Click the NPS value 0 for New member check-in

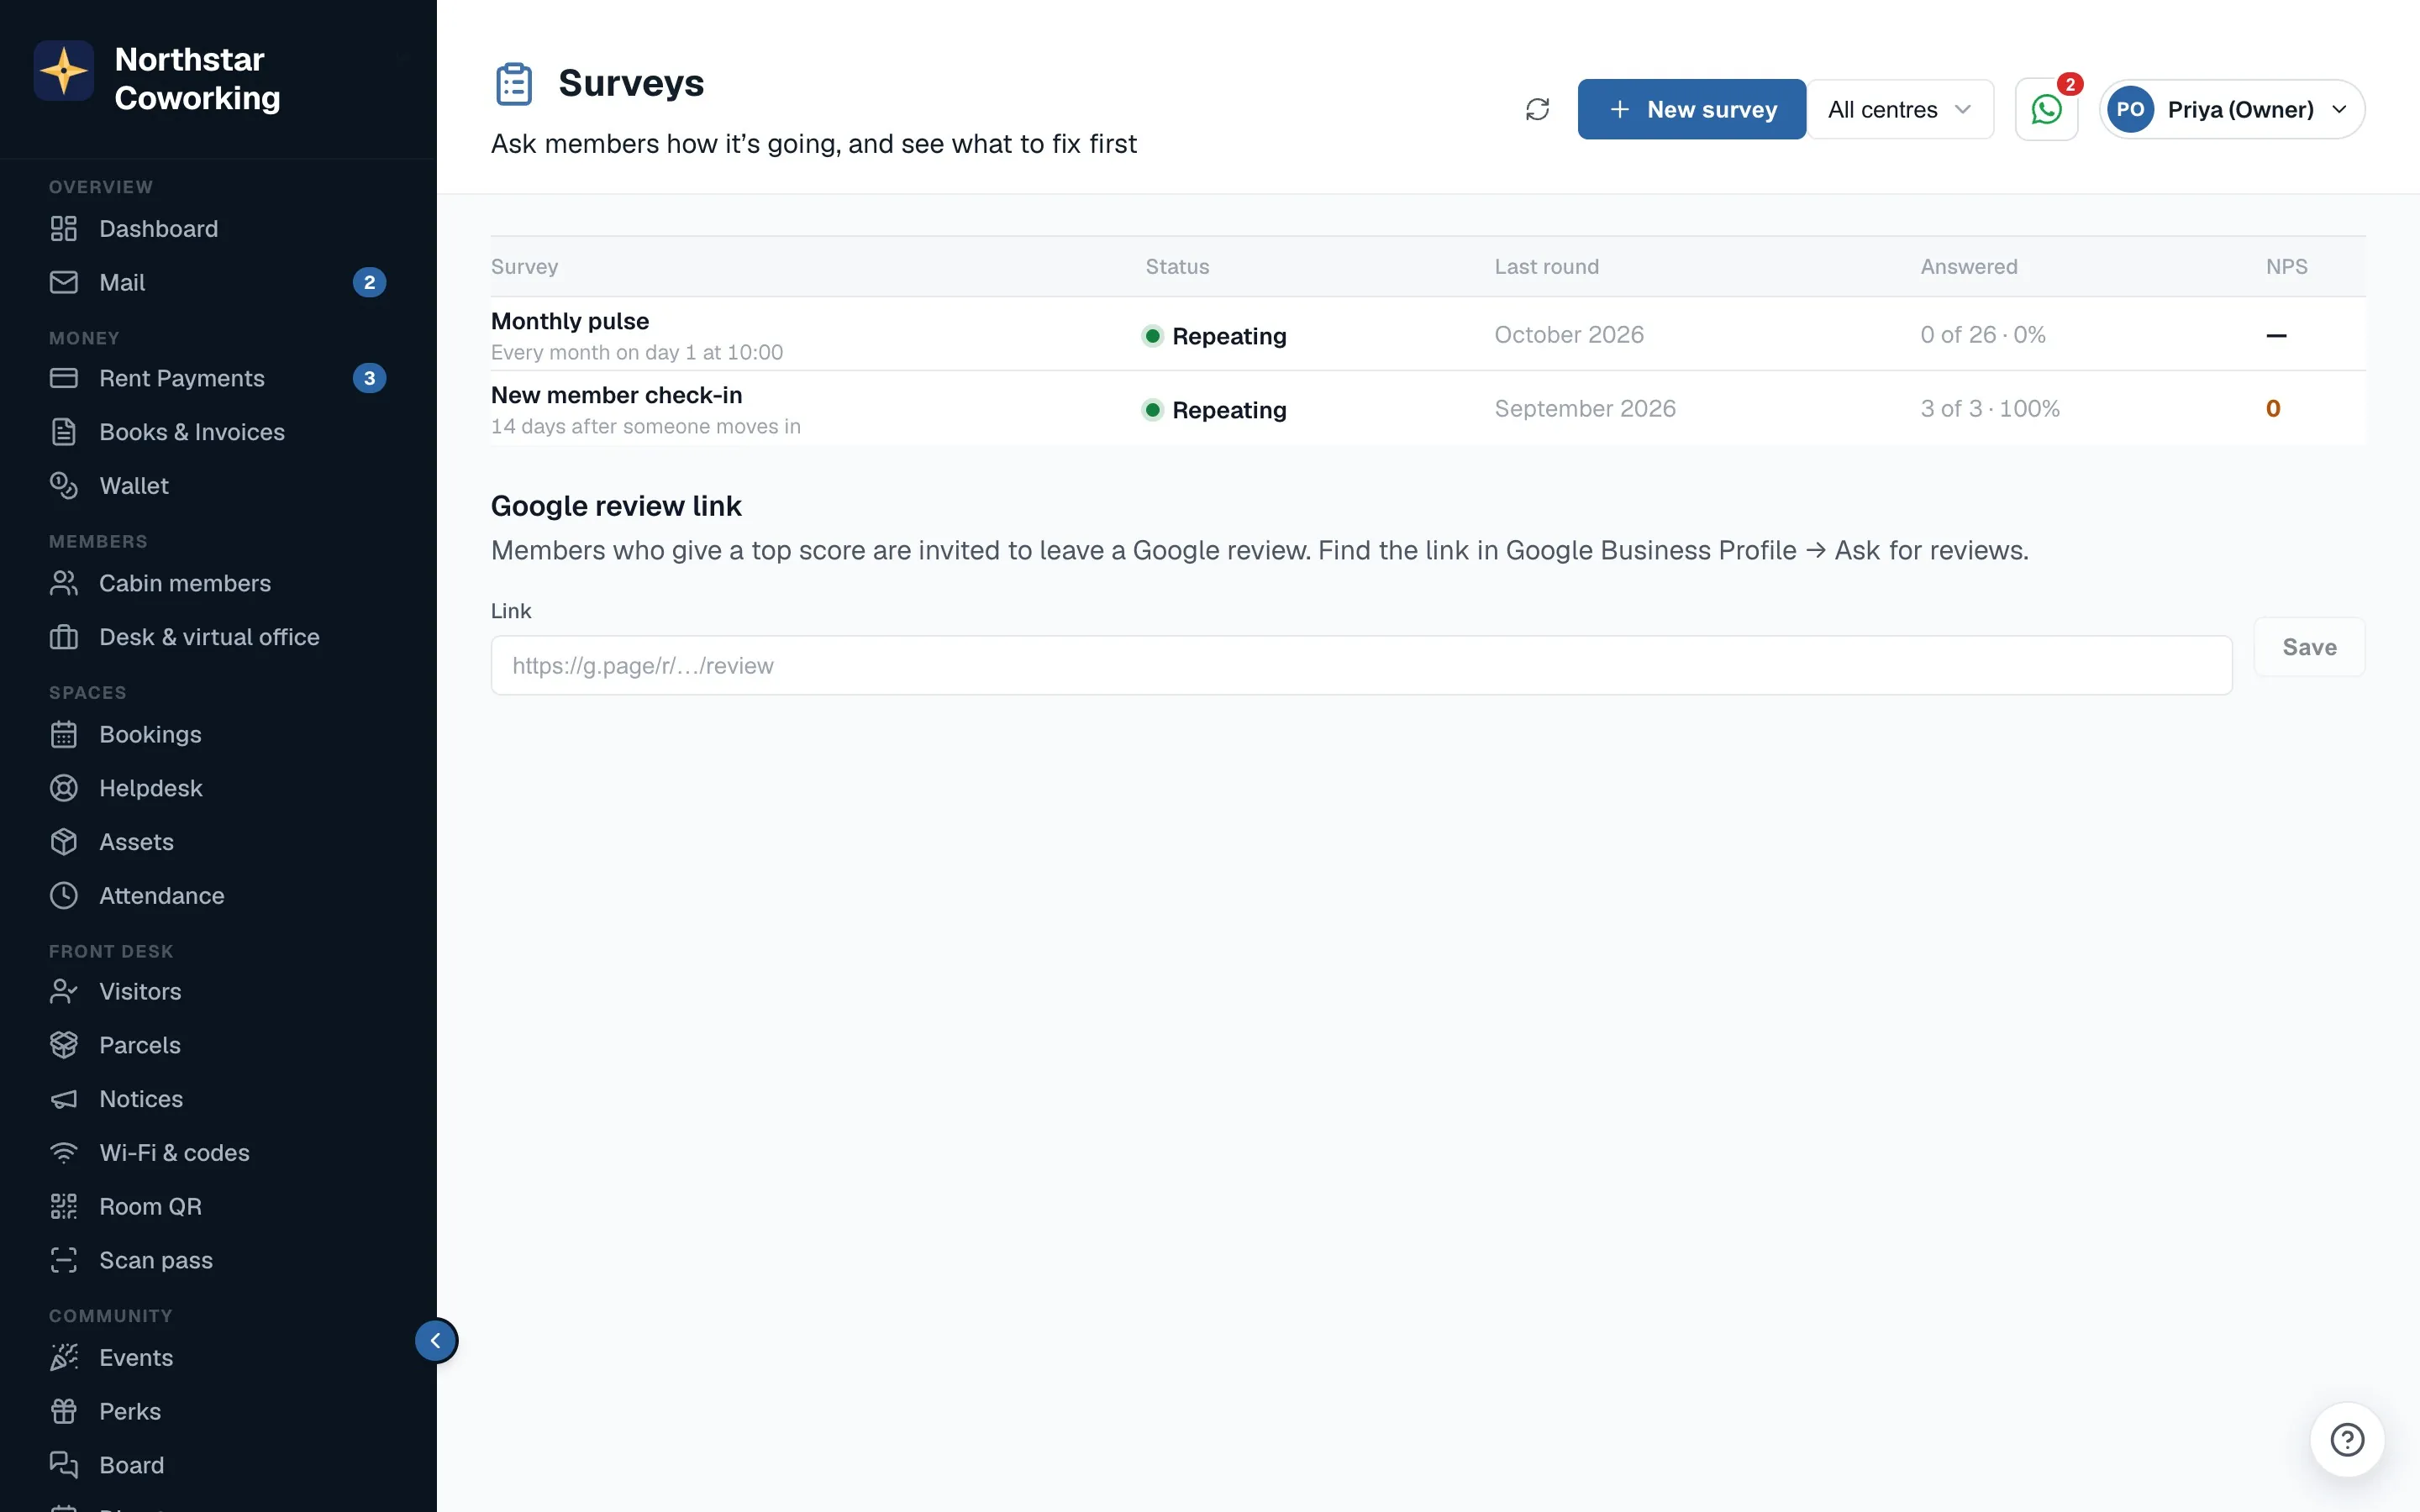pos(2273,408)
